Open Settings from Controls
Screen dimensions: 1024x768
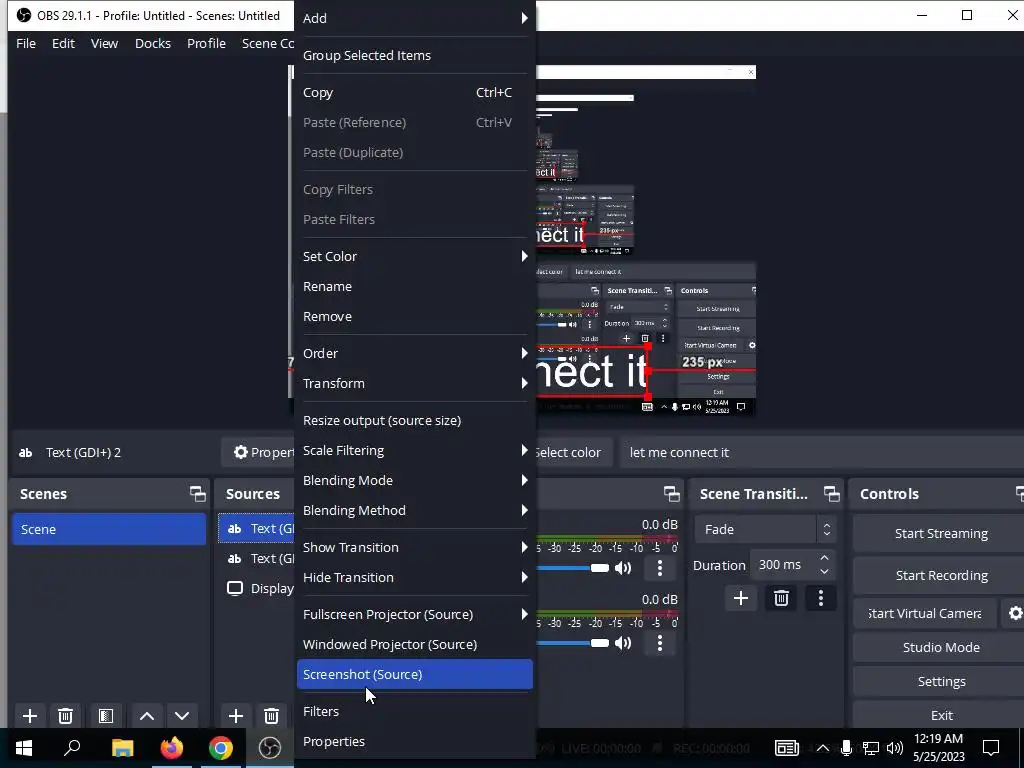pos(940,681)
